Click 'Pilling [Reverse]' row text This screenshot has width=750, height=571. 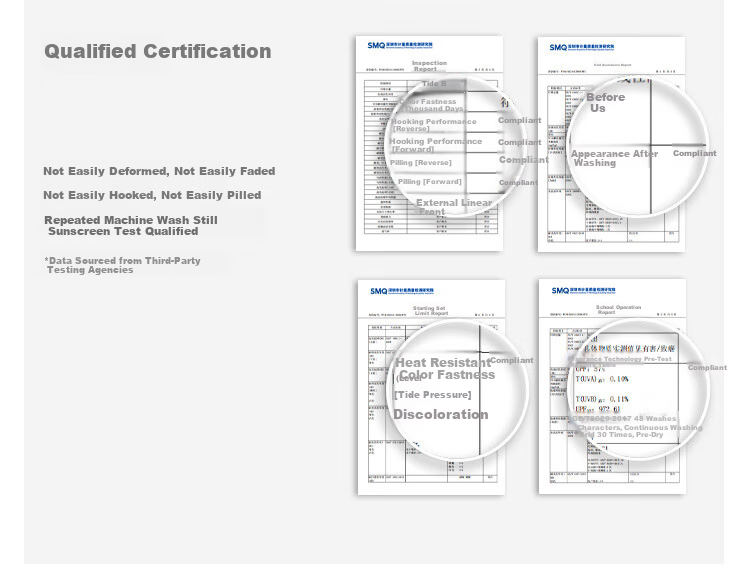[421, 163]
